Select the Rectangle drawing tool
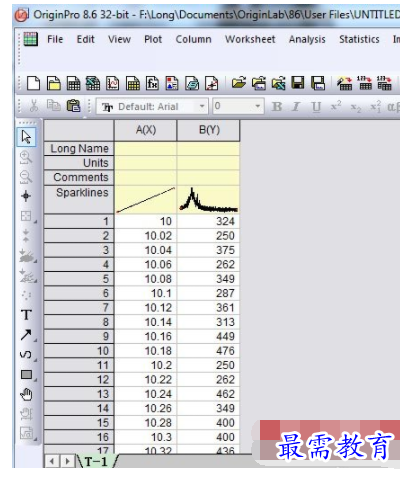 (x=26, y=375)
